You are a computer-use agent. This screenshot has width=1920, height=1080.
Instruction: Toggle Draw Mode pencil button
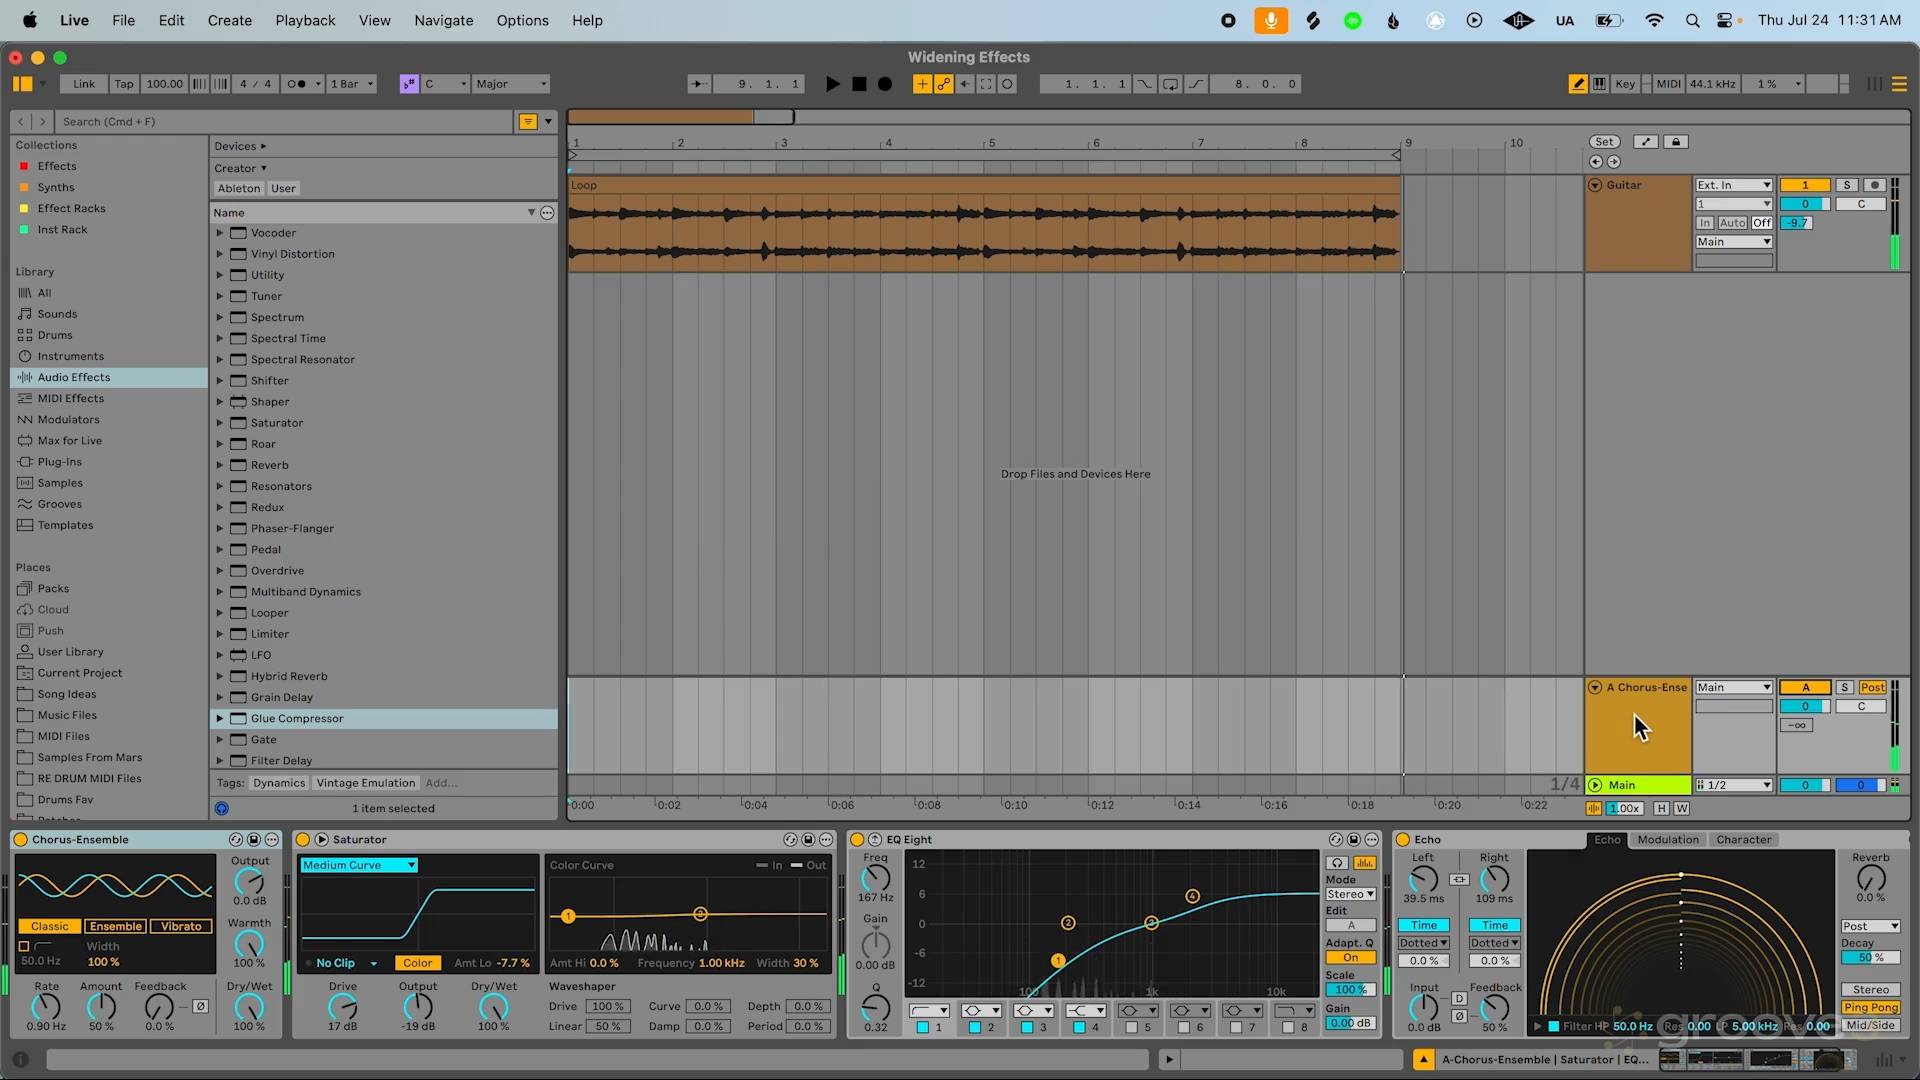tap(1577, 84)
